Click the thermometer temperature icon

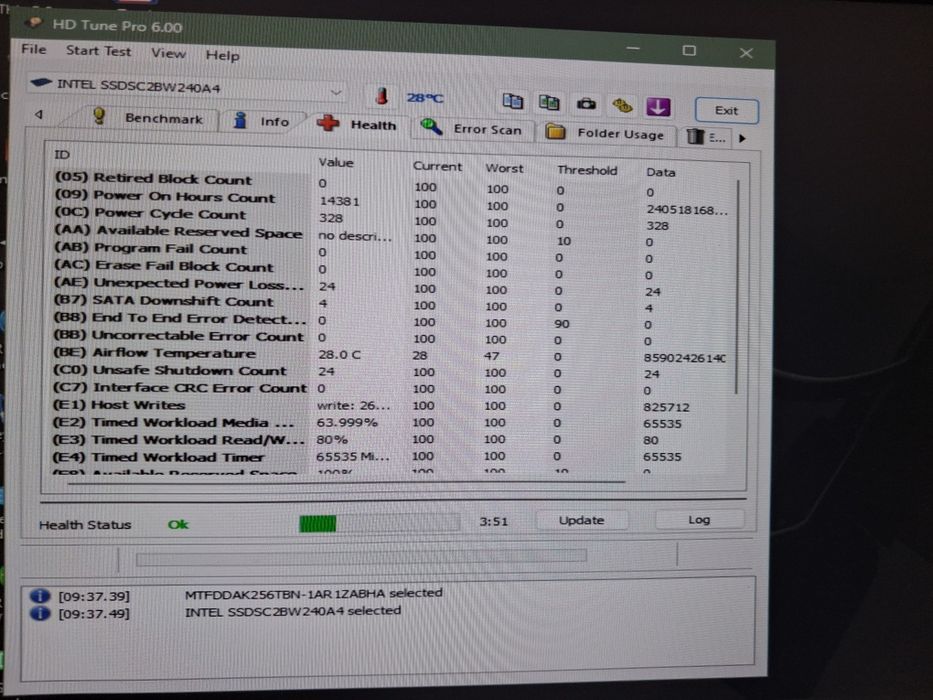382,95
